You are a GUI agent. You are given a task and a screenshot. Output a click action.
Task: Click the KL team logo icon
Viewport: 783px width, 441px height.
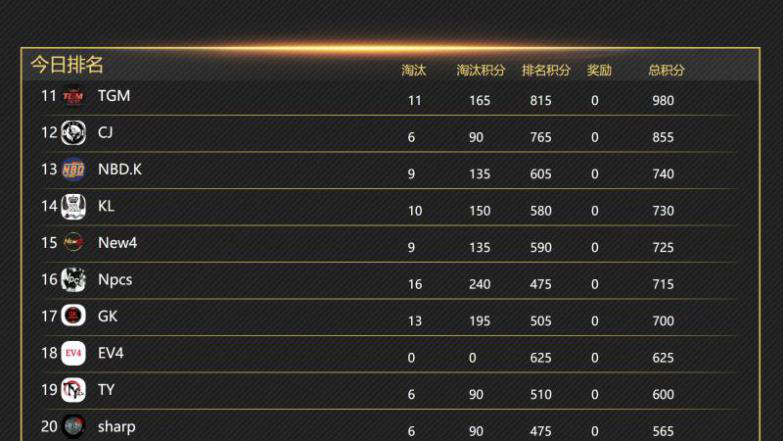point(73,206)
